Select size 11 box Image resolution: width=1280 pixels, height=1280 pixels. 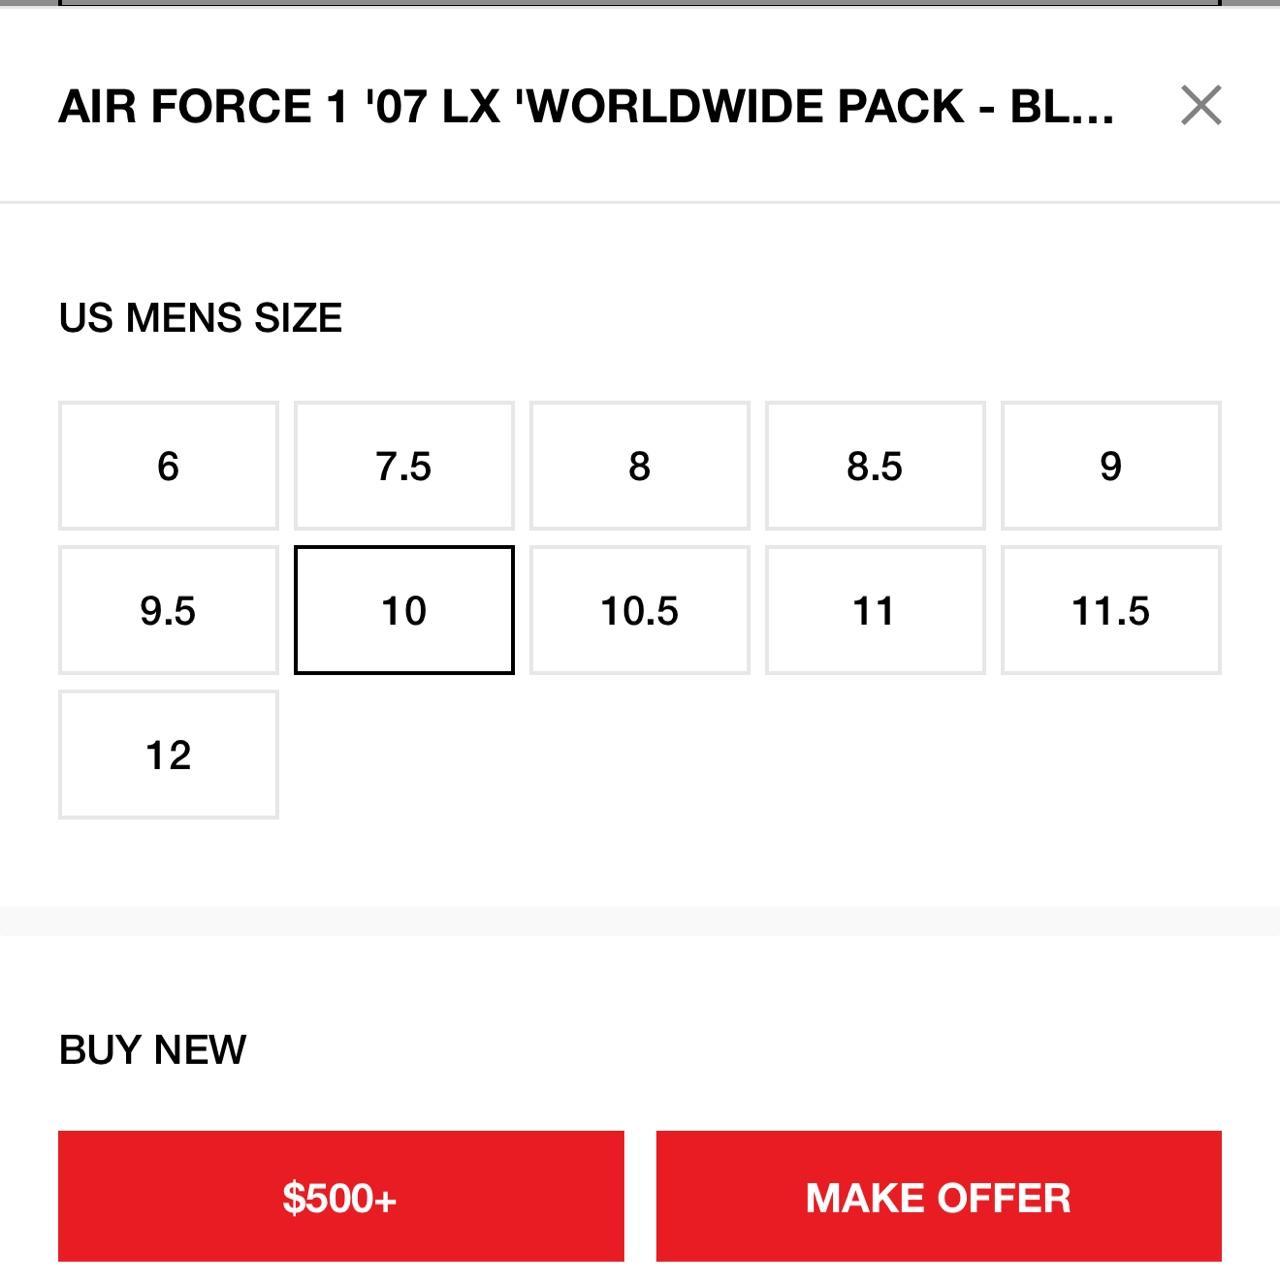coord(875,610)
